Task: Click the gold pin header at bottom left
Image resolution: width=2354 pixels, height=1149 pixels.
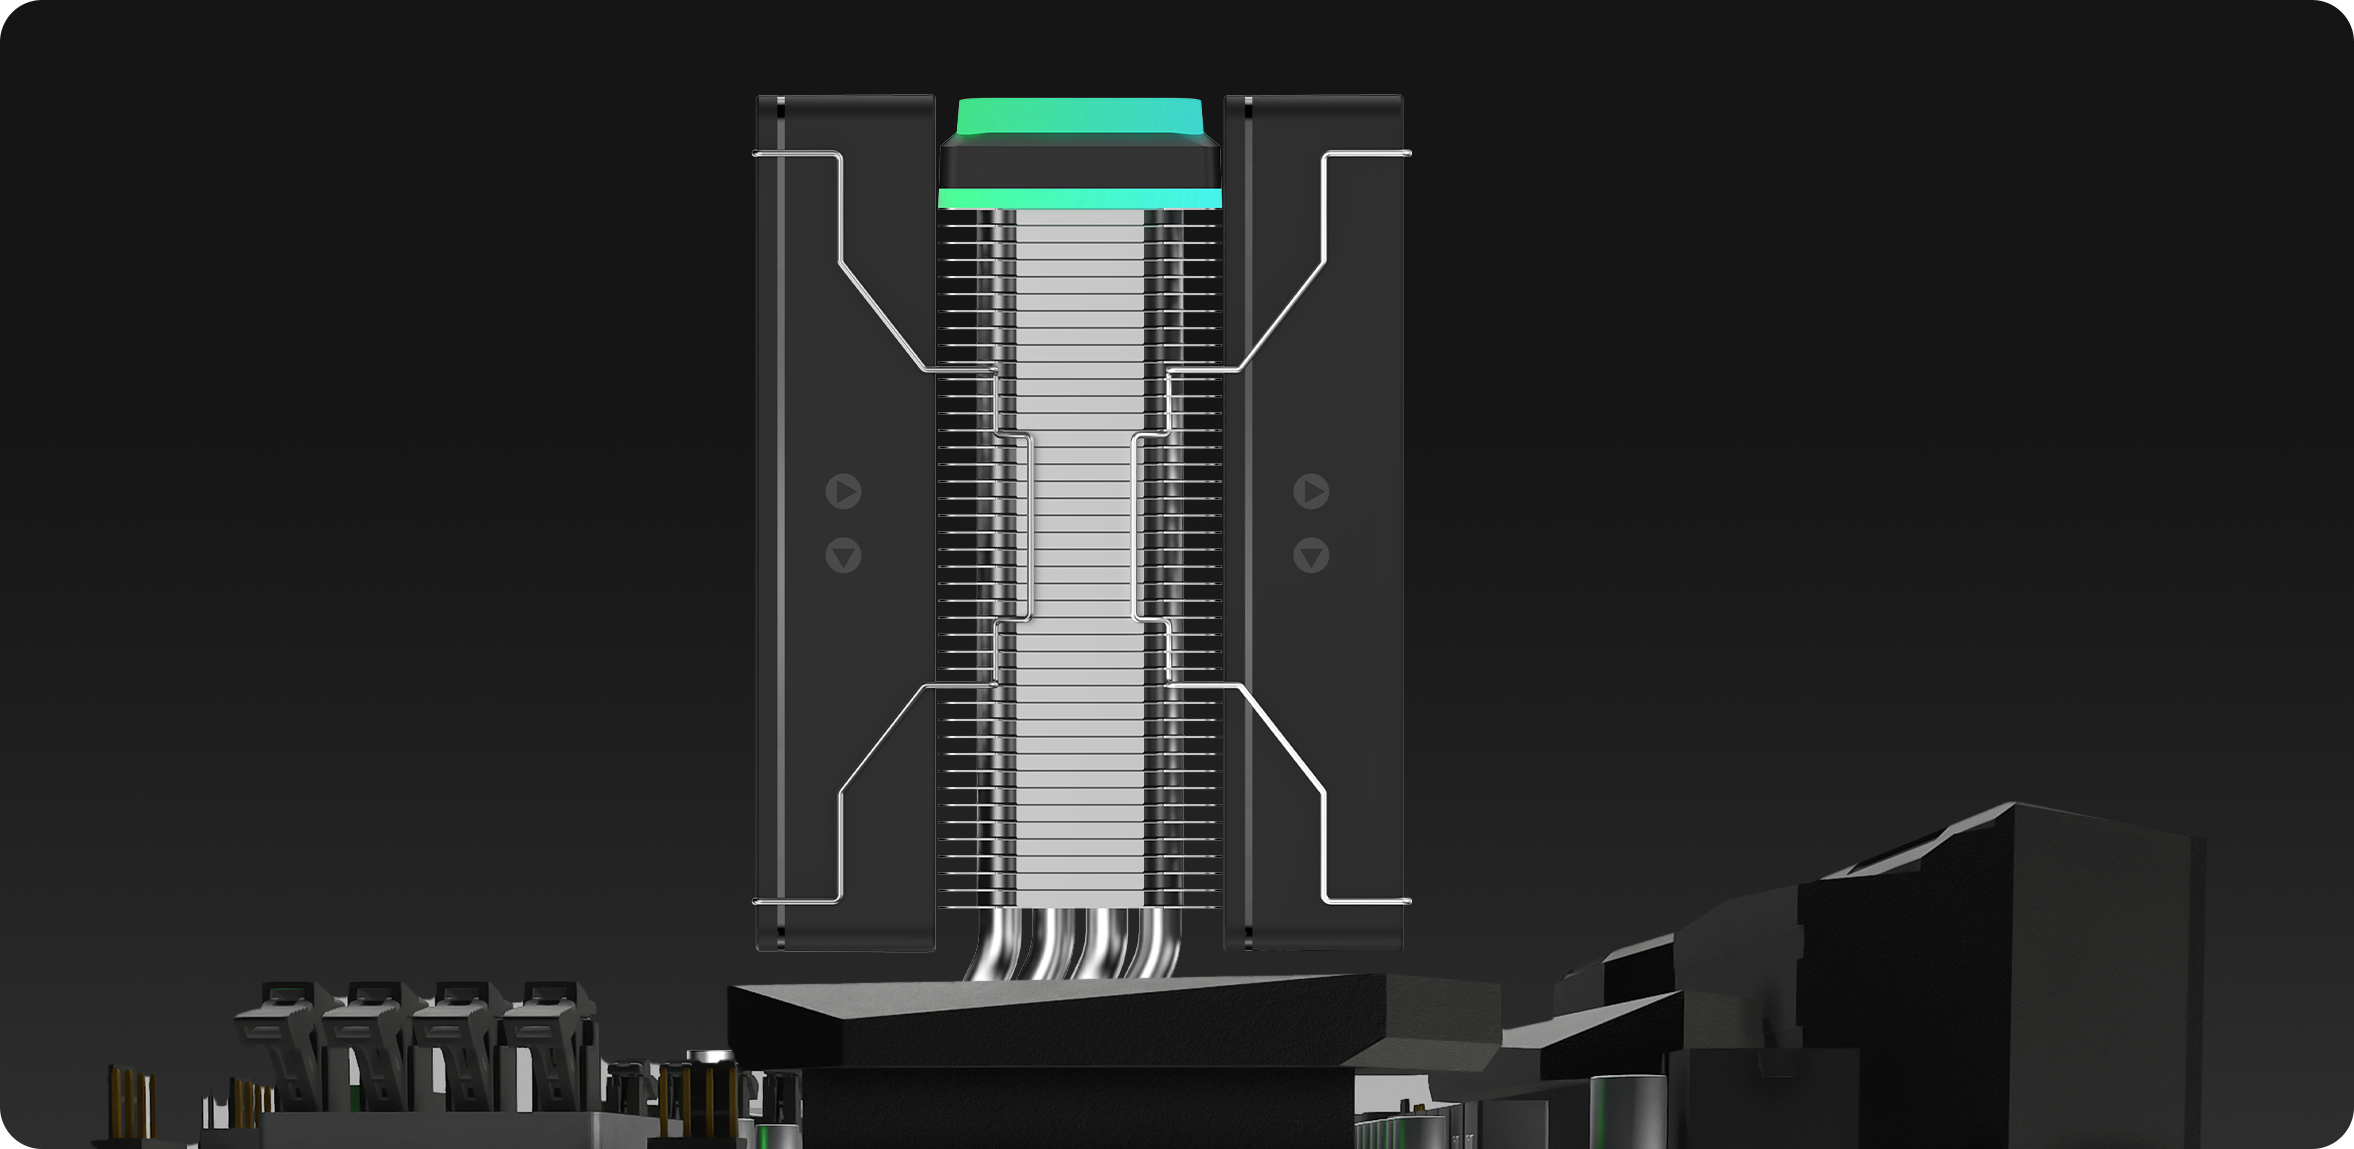Action: click(131, 1100)
